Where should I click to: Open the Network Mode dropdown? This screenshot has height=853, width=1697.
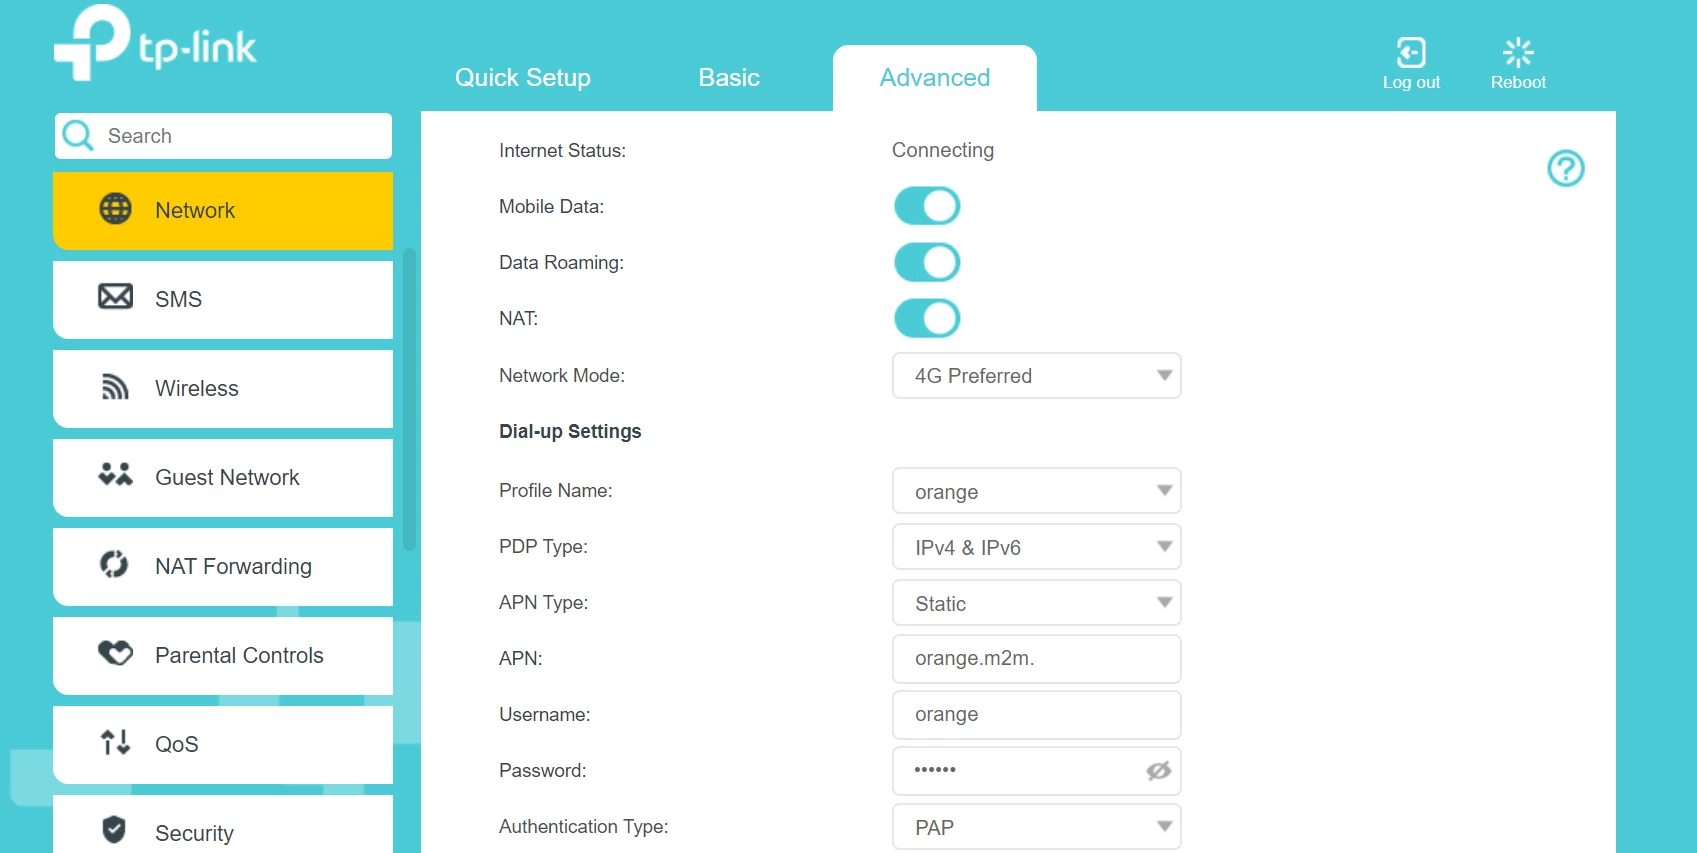pos(1037,376)
